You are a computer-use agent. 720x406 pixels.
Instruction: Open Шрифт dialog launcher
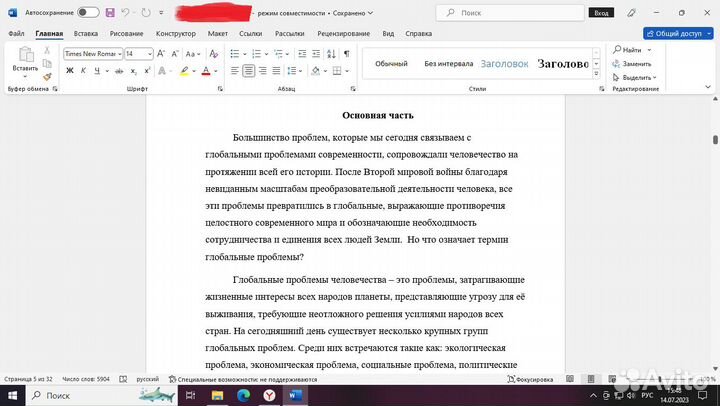coord(220,89)
